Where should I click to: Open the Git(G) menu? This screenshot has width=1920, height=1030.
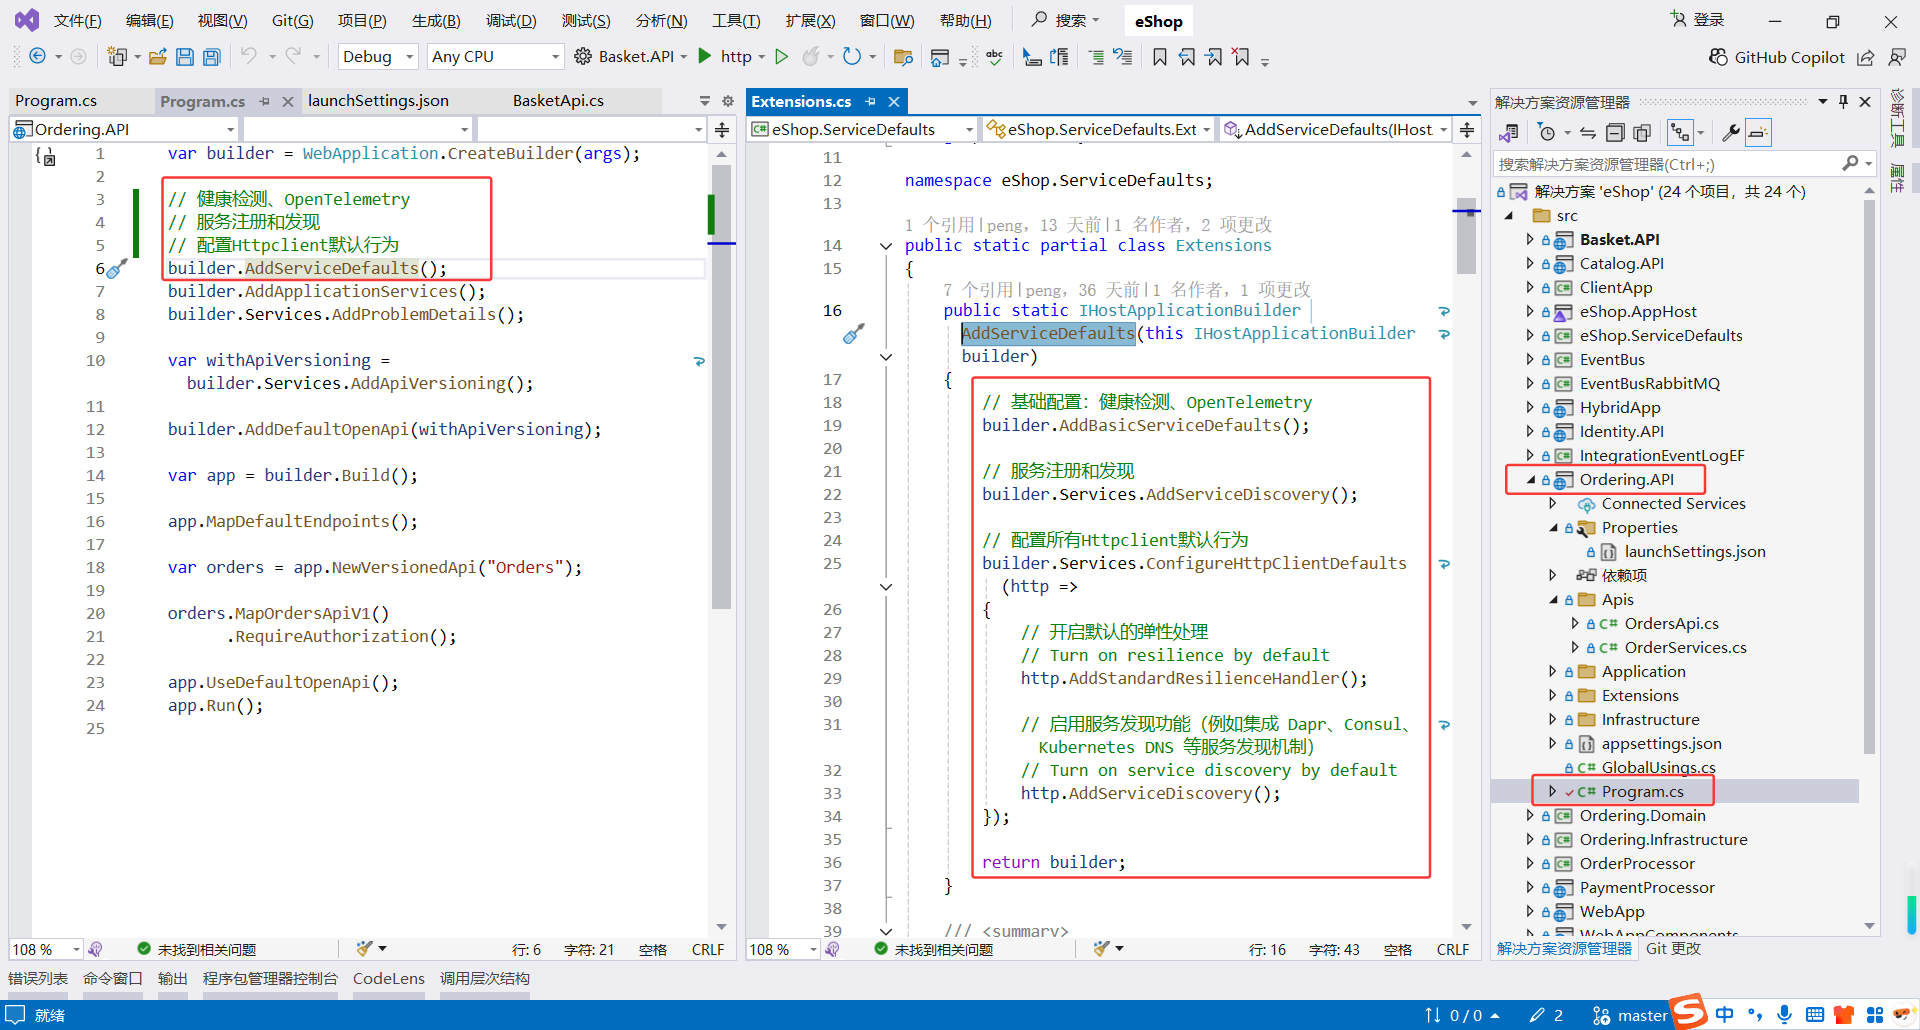[x=292, y=21]
